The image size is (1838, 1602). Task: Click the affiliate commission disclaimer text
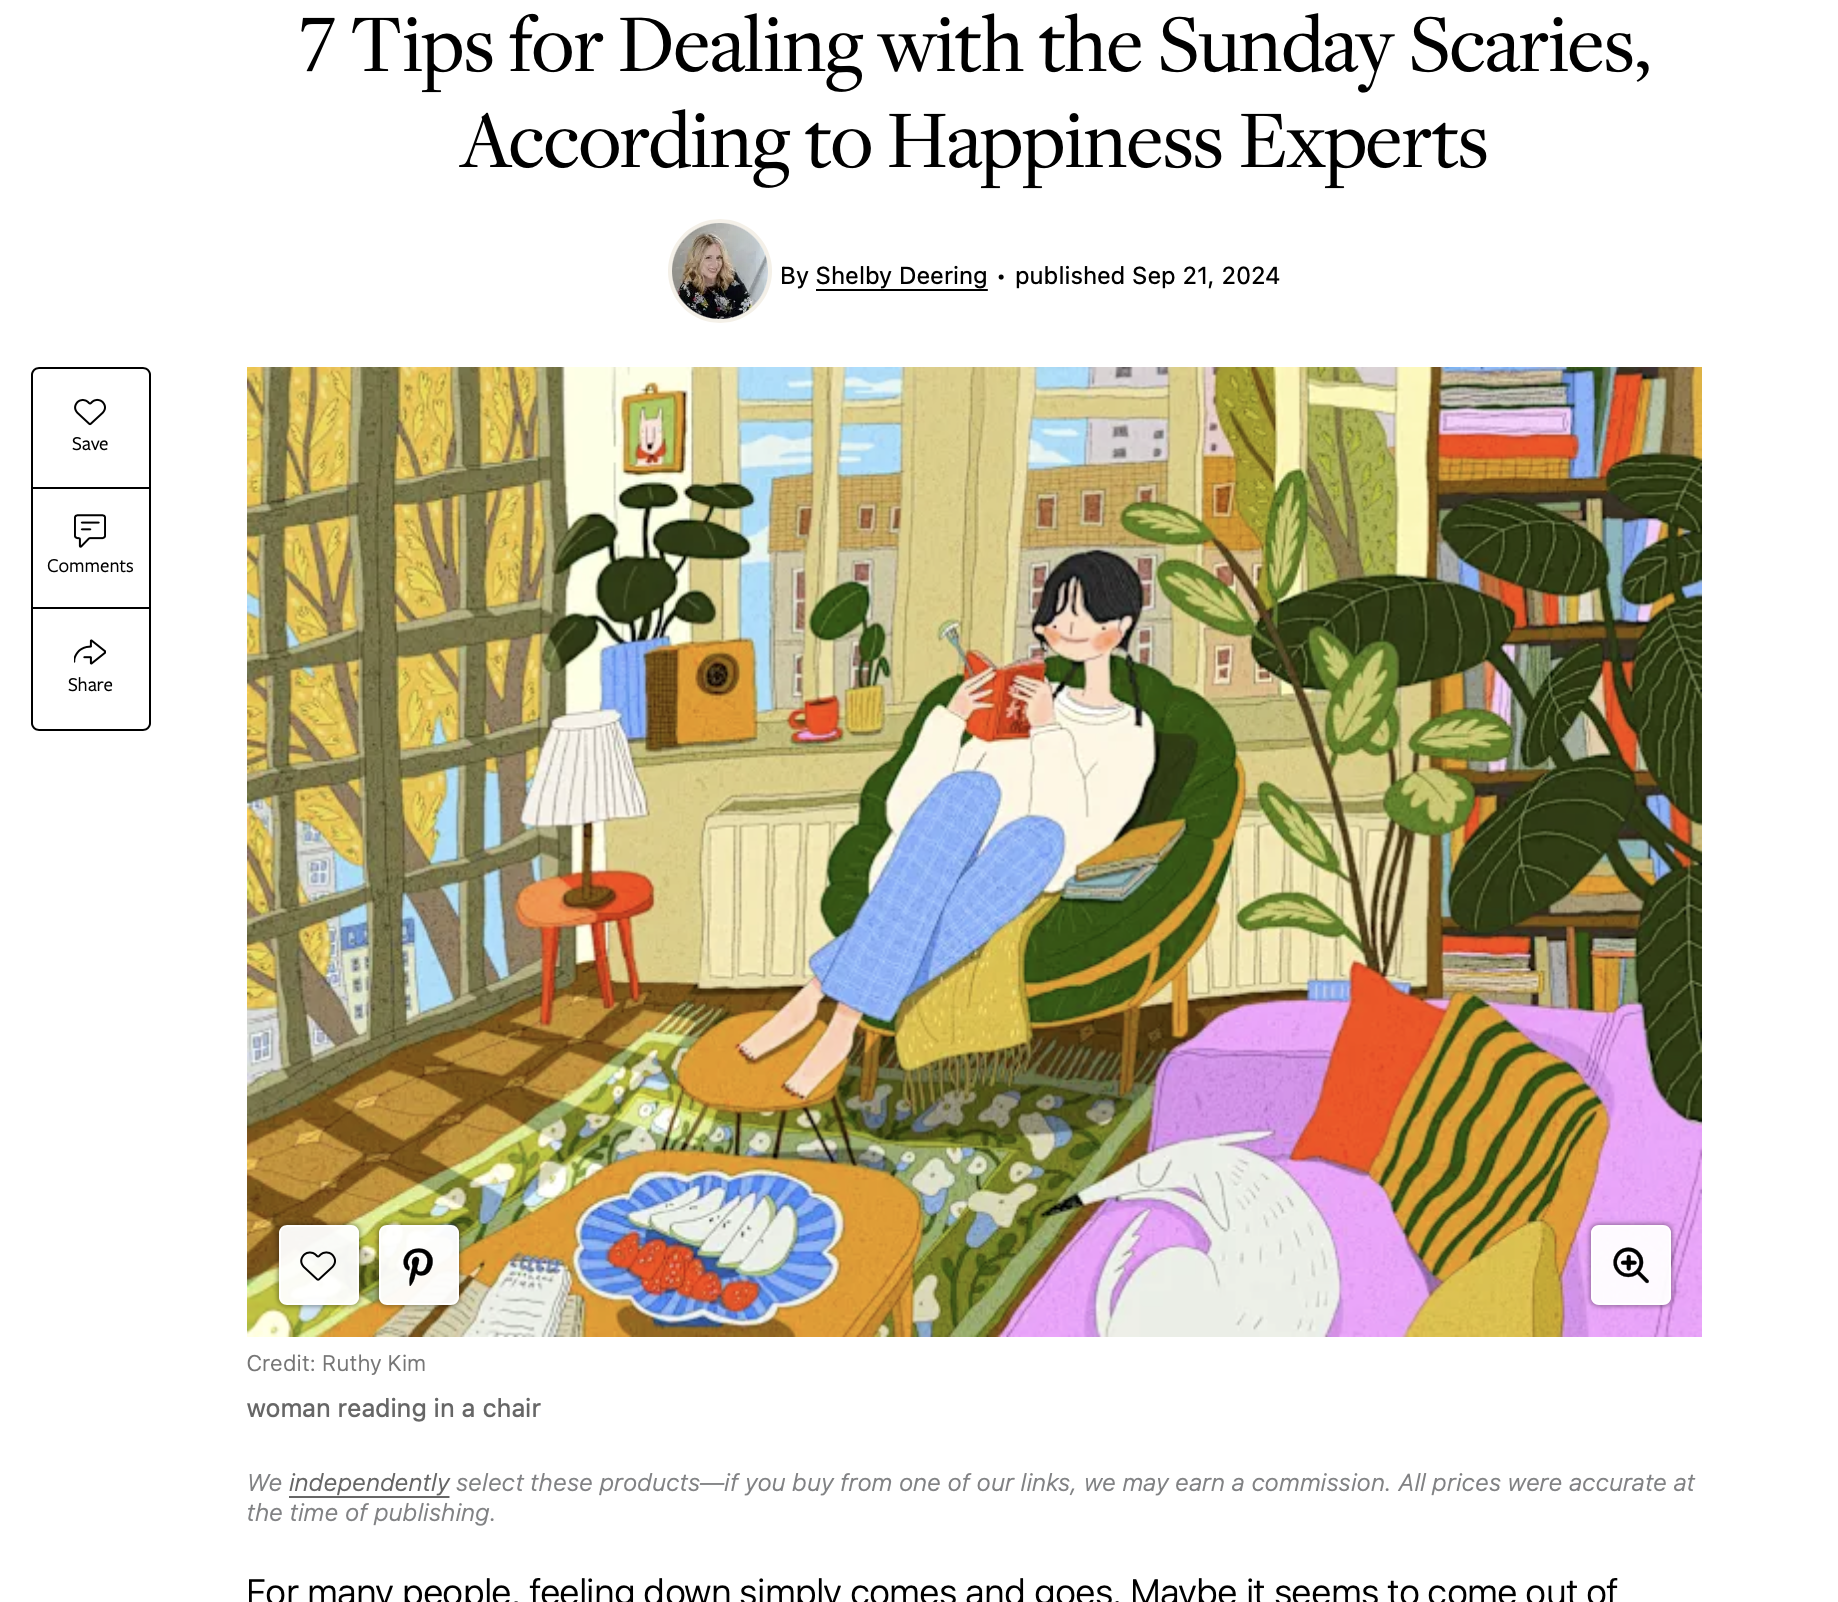(971, 1498)
